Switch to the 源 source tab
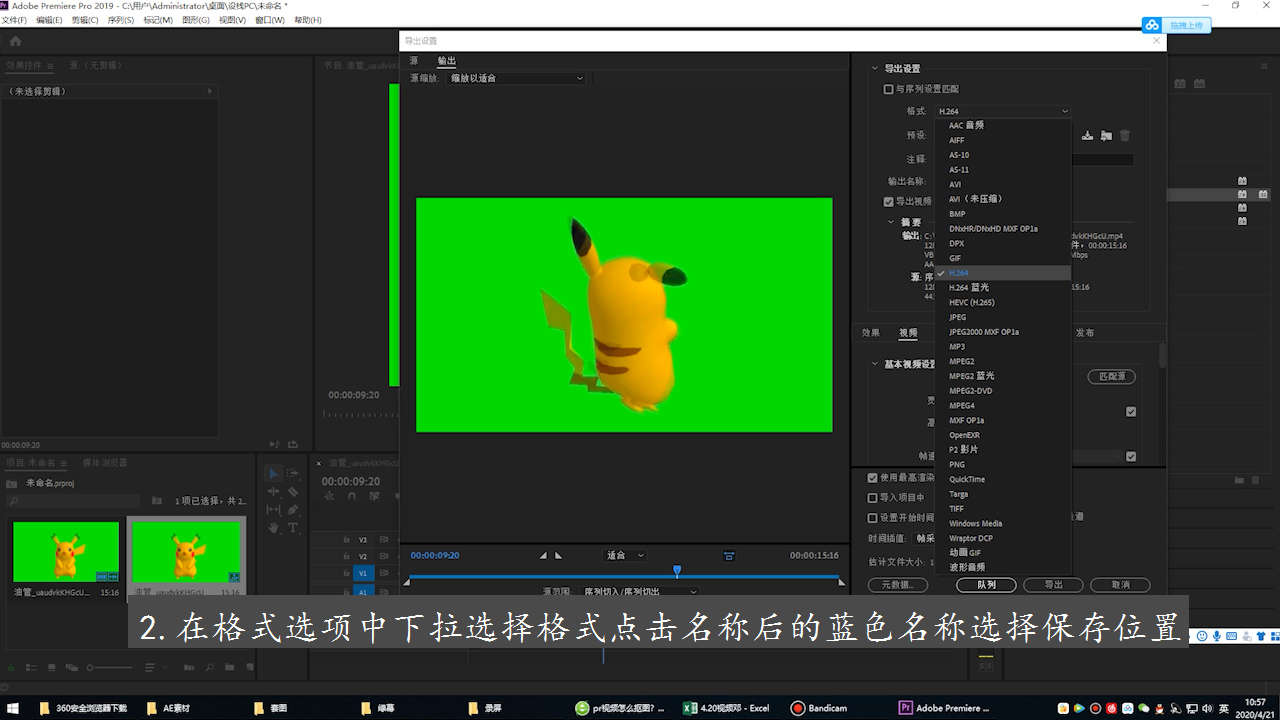Image resolution: width=1280 pixels, height=720 pixels. click(x=414, y=61)
